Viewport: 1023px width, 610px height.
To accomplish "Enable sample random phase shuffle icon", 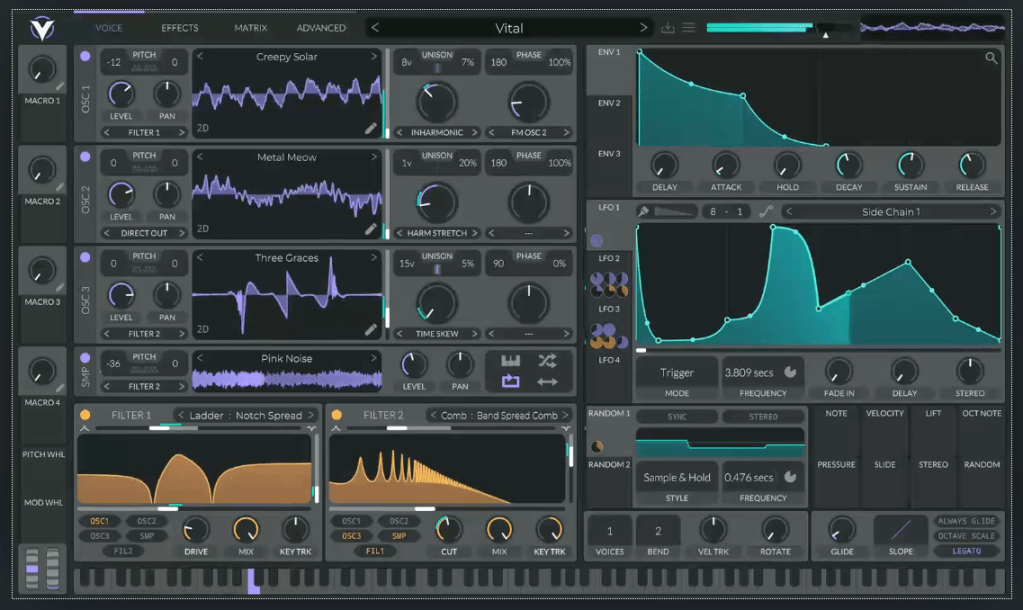I will click(547, 361).
